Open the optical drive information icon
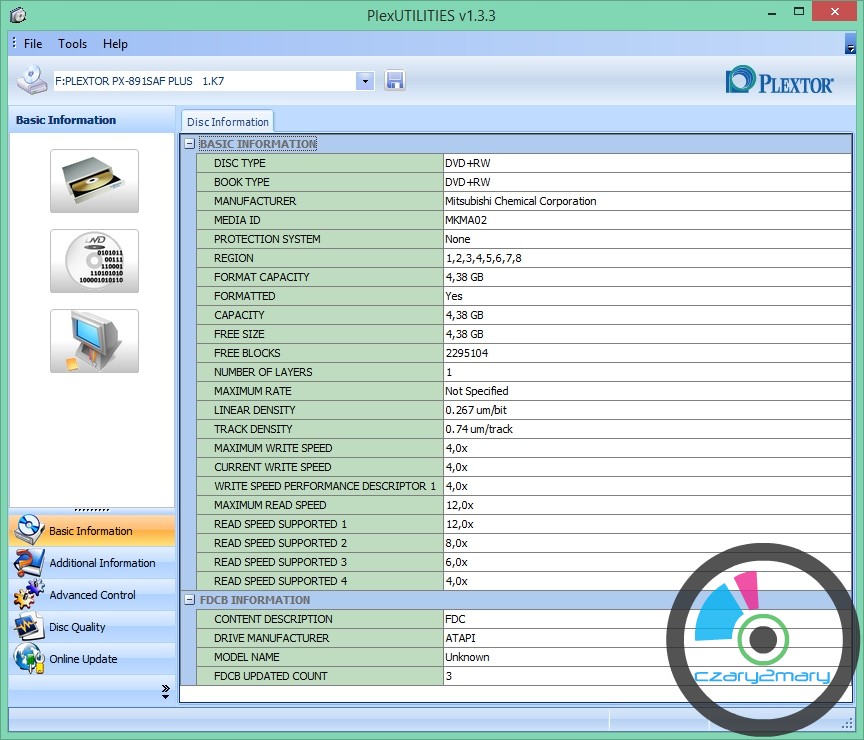 (94, 181)
